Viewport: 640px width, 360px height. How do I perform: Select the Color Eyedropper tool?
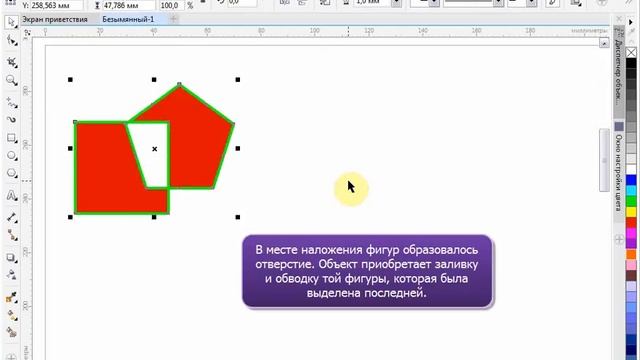coord(11,298)
